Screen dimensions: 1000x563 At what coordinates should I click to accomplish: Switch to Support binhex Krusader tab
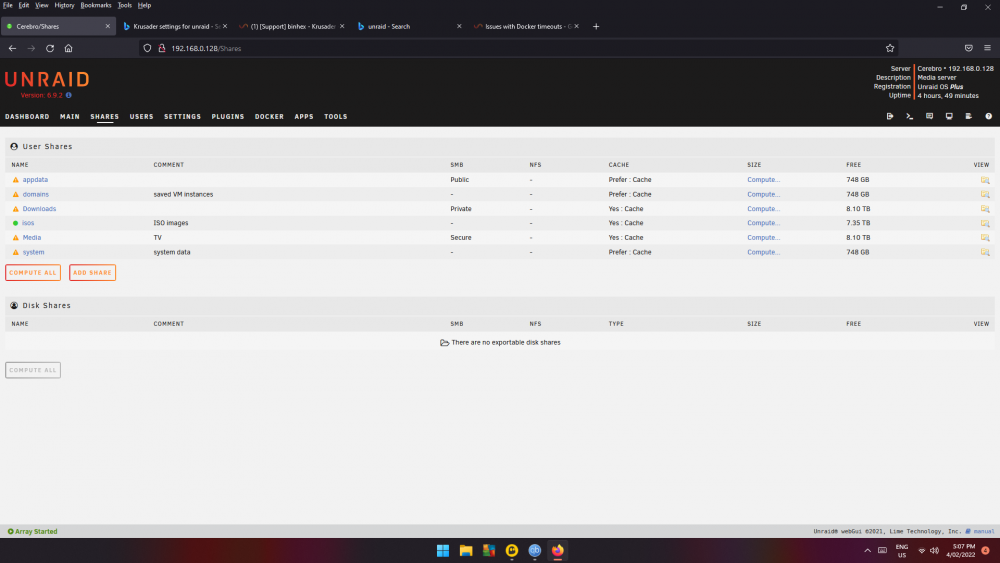coord(291,27)
